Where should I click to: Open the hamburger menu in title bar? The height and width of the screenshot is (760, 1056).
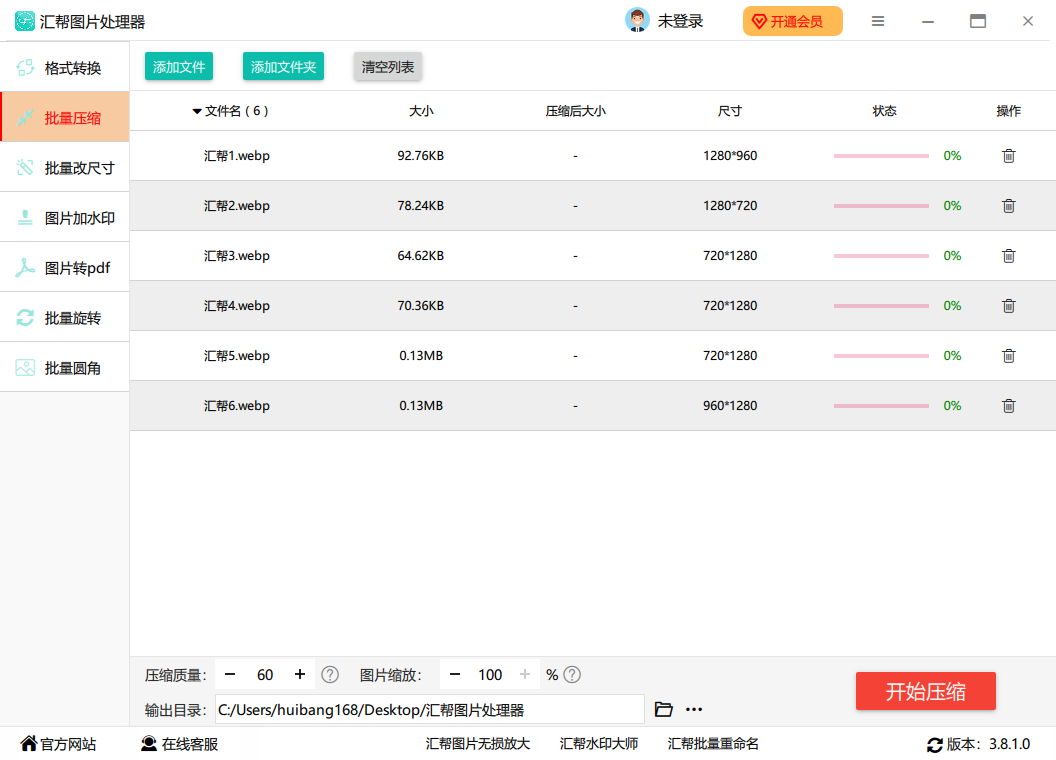pyautogui.click(x=878, y=21)
